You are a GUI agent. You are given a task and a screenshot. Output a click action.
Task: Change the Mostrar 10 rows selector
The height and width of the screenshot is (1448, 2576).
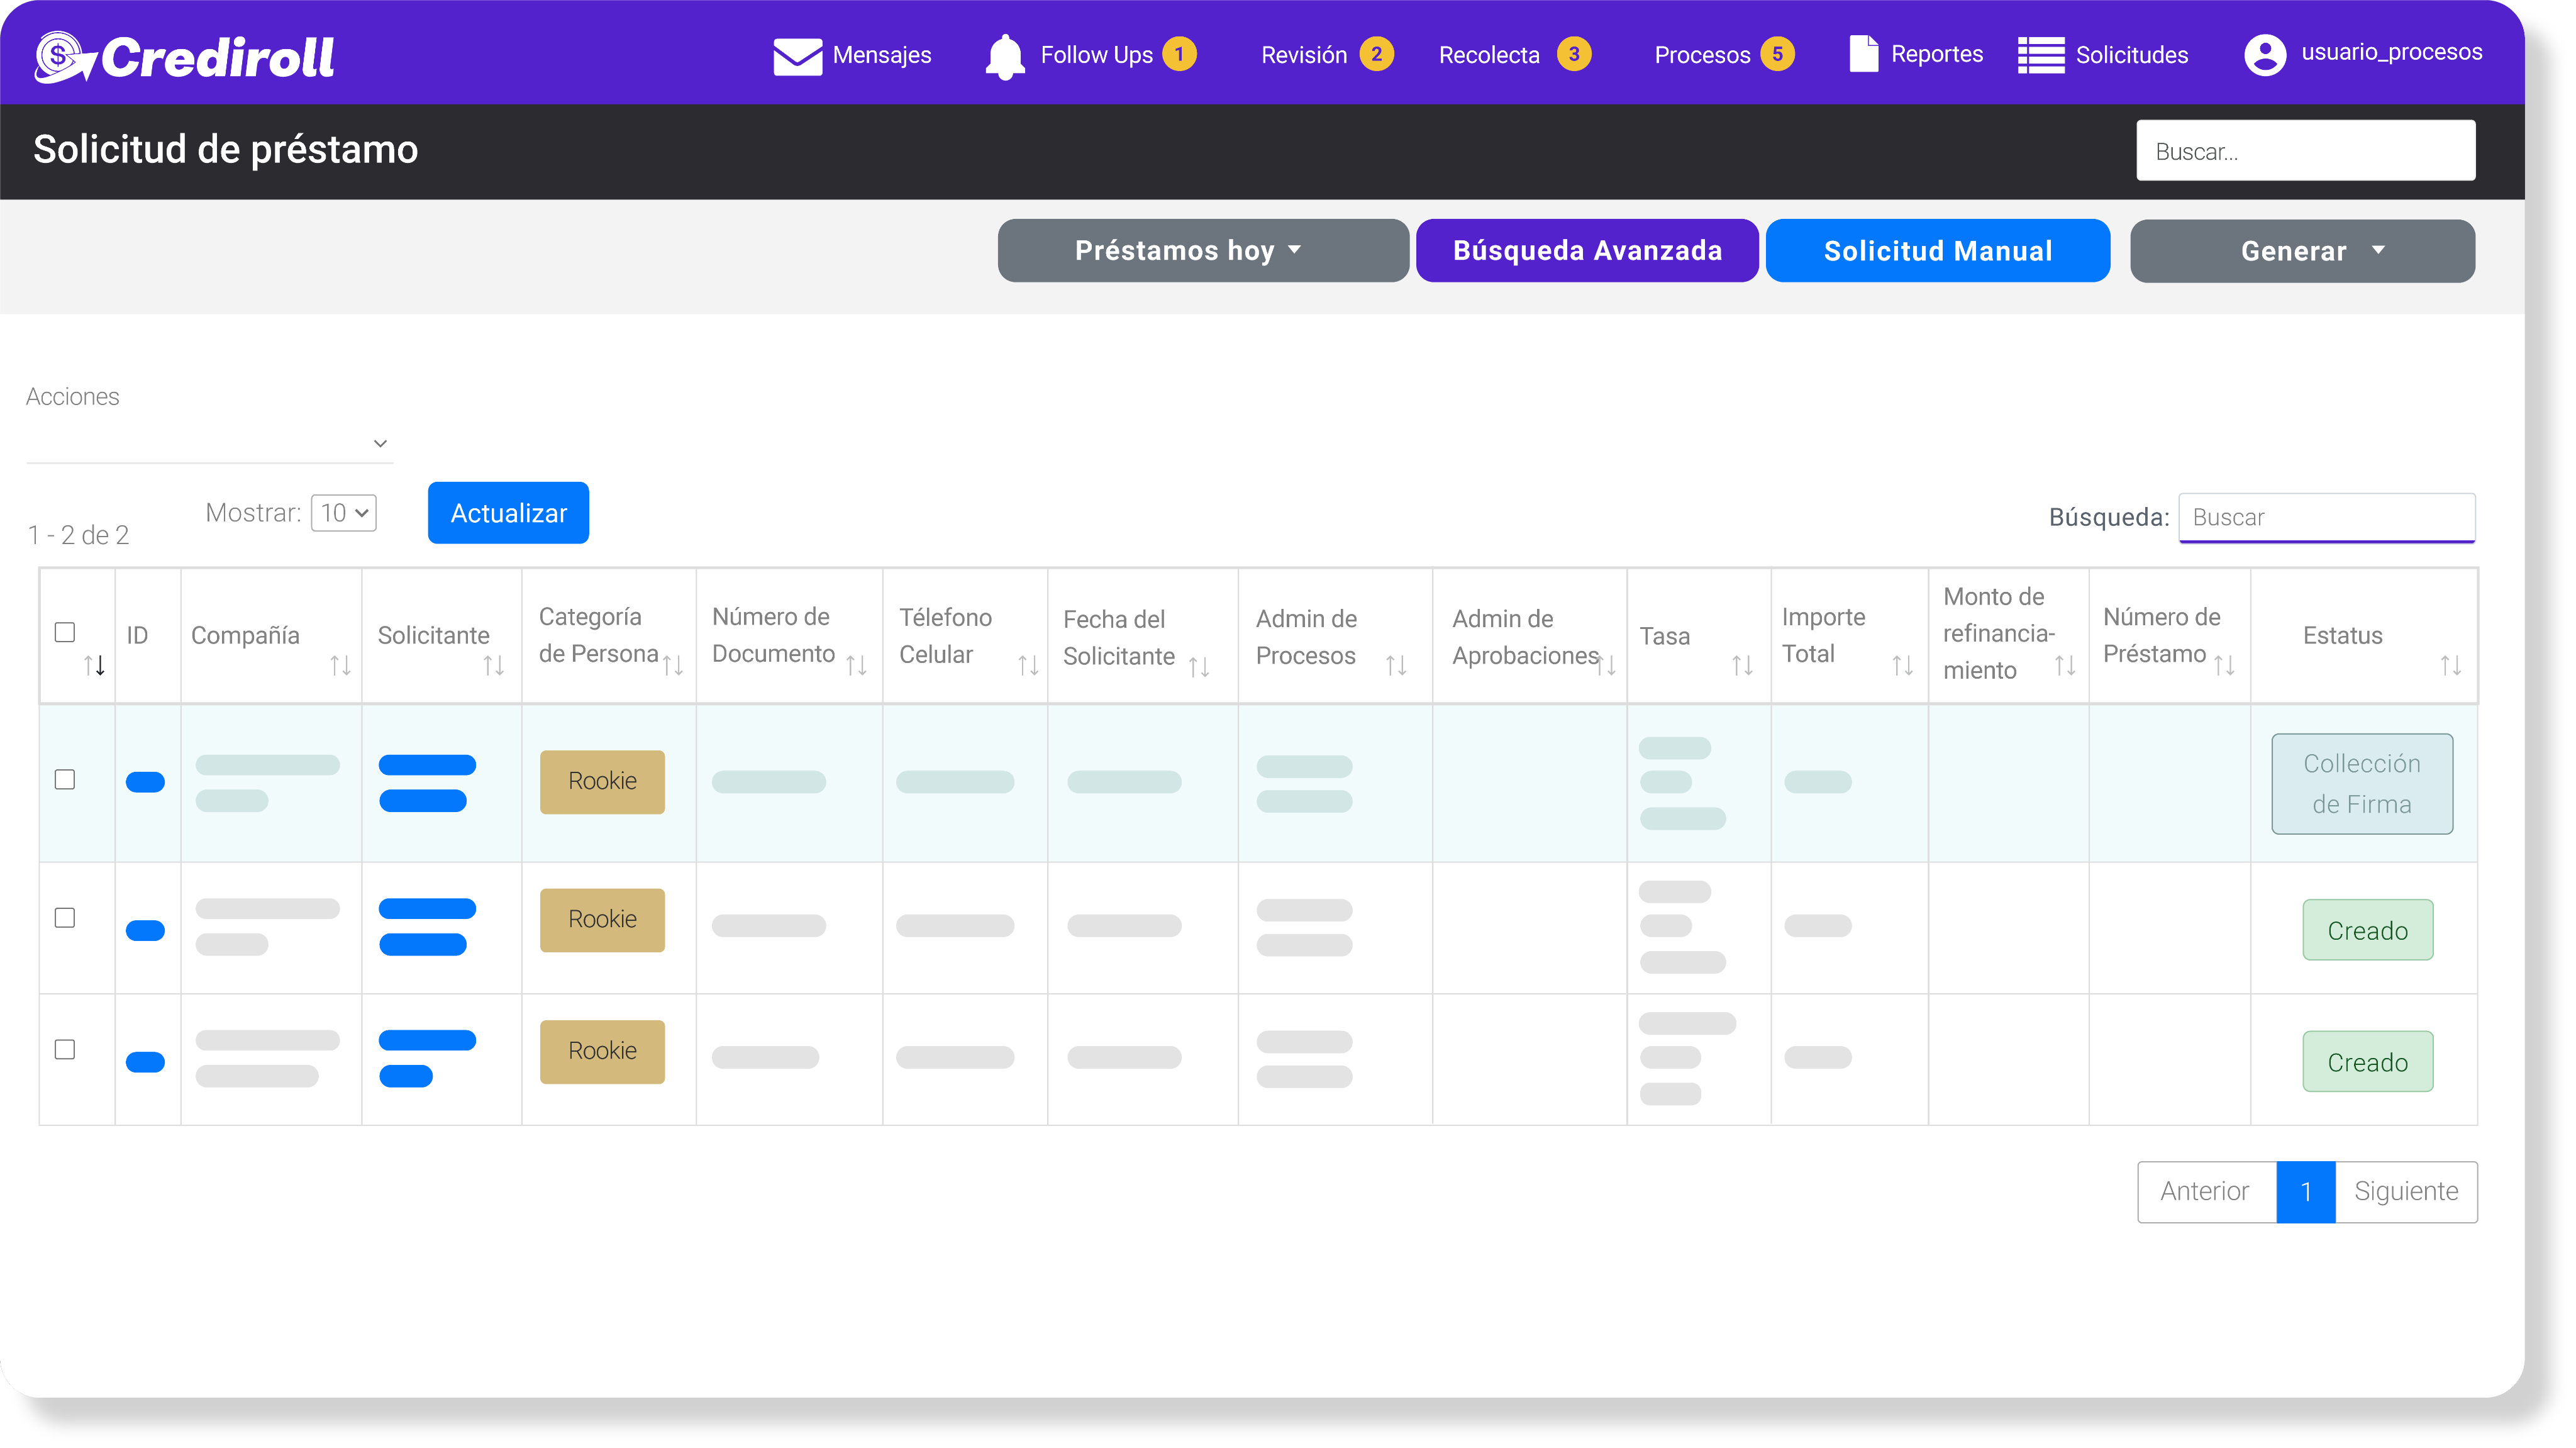(343, 514)
